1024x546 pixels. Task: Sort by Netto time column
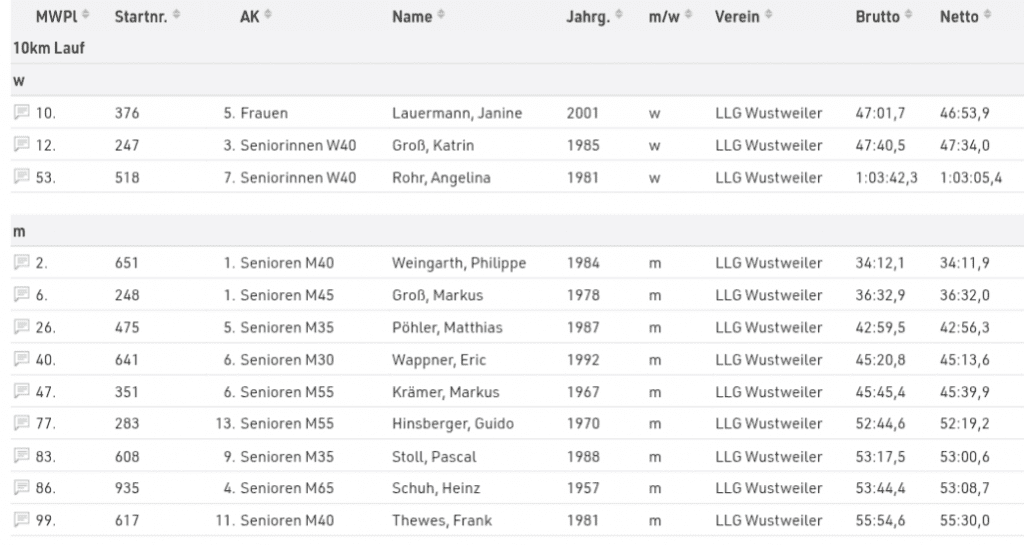[987, 17]
